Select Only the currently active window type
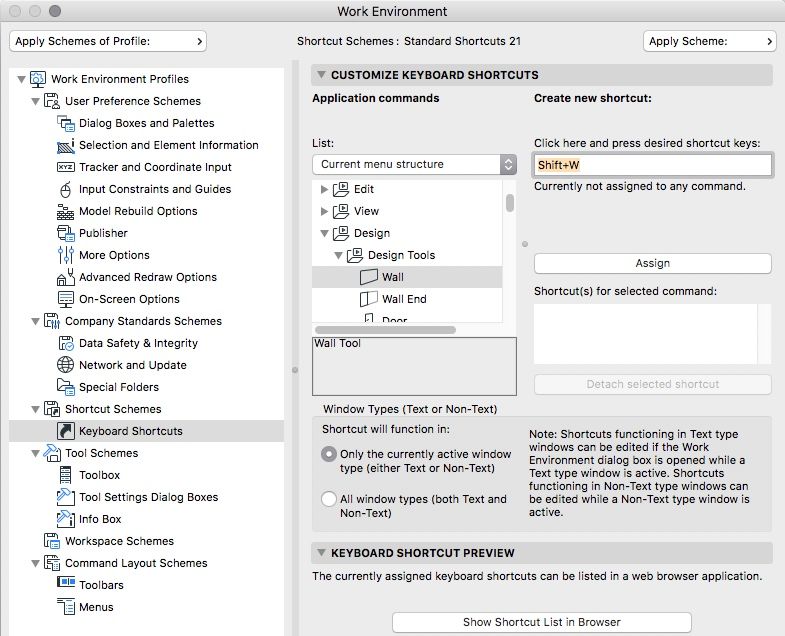The width and height of the screenshot is (785, 636). coord(329,454)
